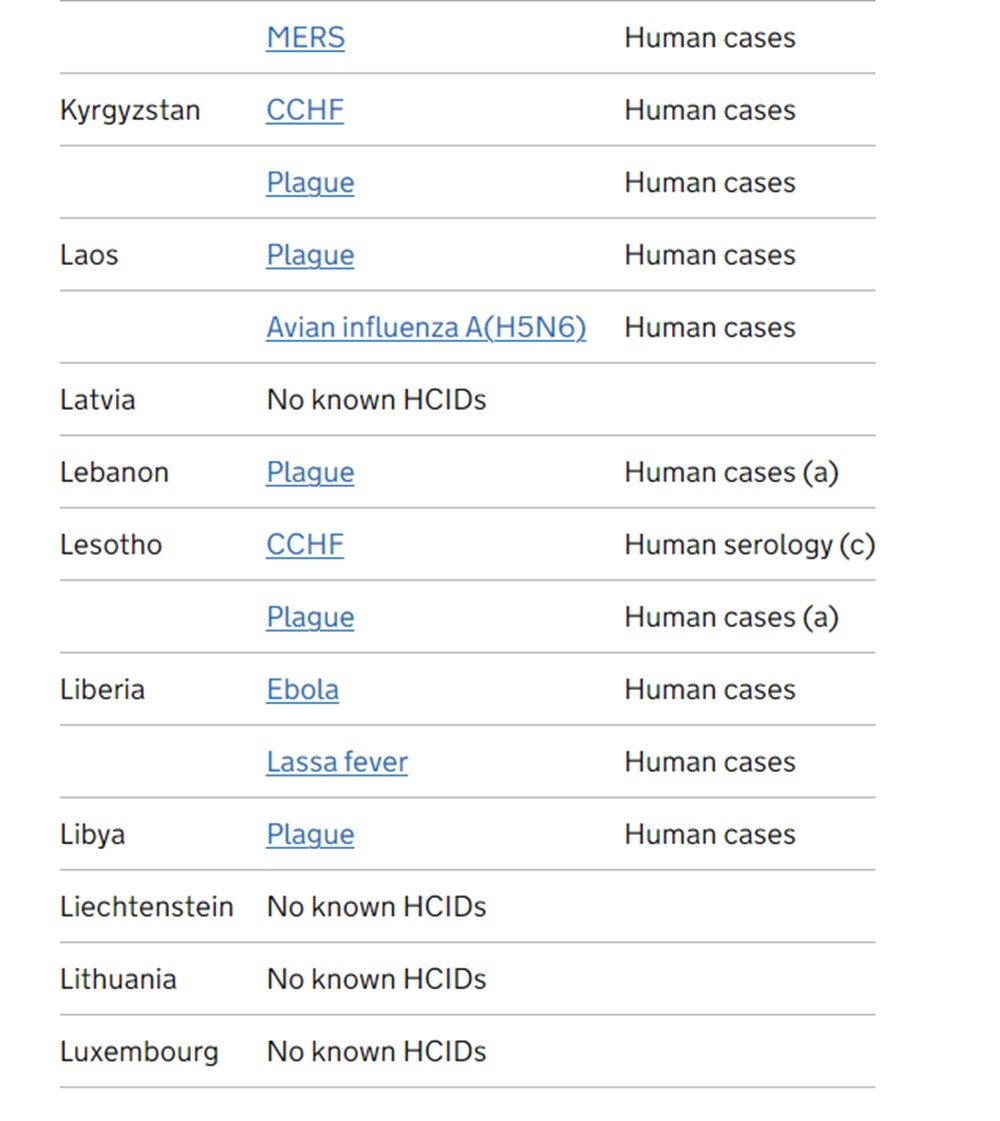This screenshot has width=1000, height=1121.
Task: Click the Liechtenstein country name
Action: [146, 907]
